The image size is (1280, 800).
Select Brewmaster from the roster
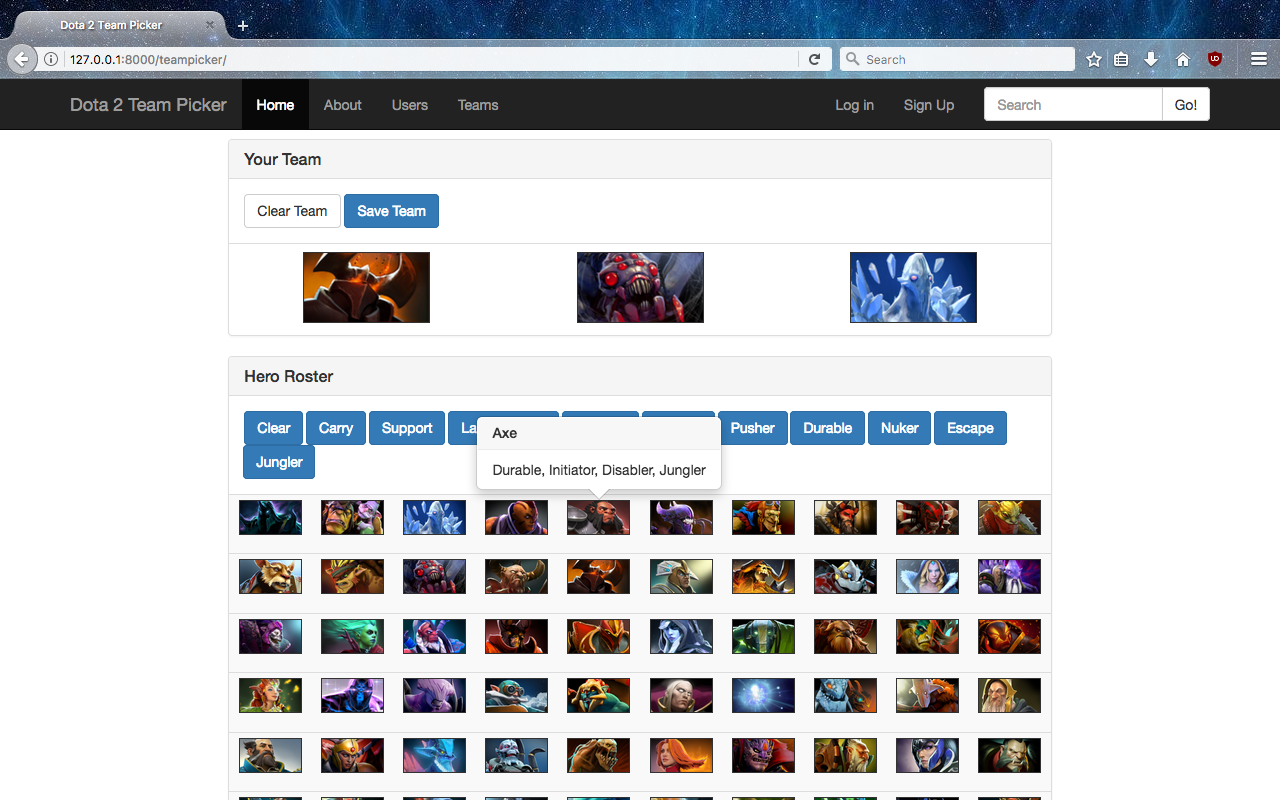coord(270,577)
